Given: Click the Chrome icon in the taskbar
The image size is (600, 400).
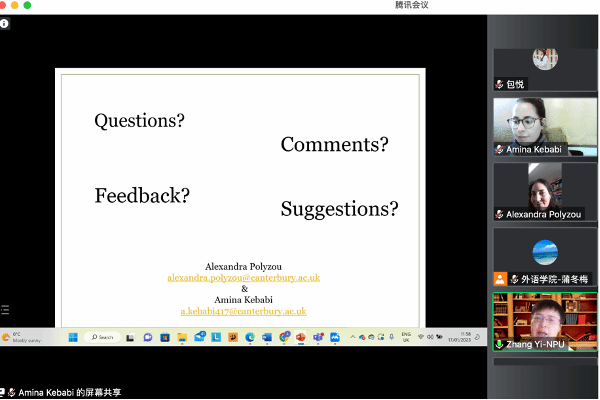Looking at the screenshot, I should (x=284, y=337).
